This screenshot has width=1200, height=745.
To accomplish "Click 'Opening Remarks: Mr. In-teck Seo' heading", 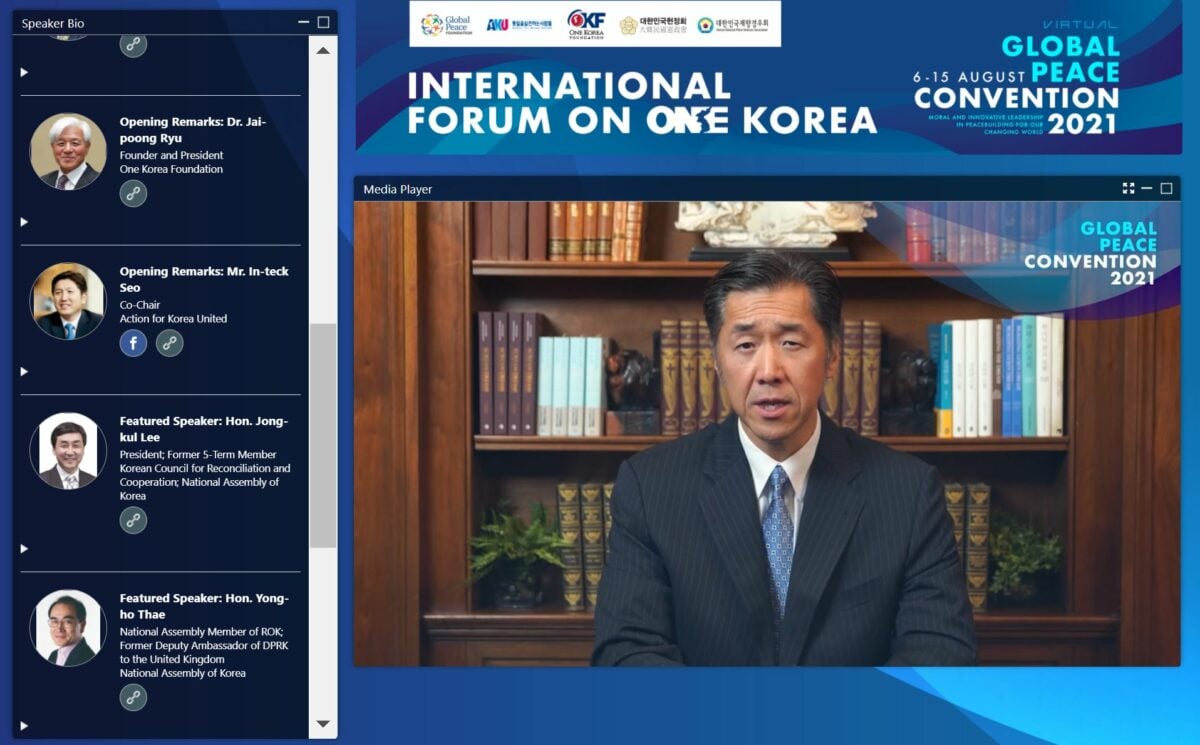I will point(204,279).
